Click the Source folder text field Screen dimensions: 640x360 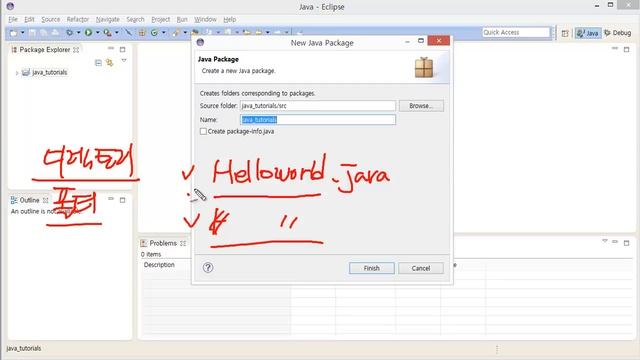pos(318,106)
